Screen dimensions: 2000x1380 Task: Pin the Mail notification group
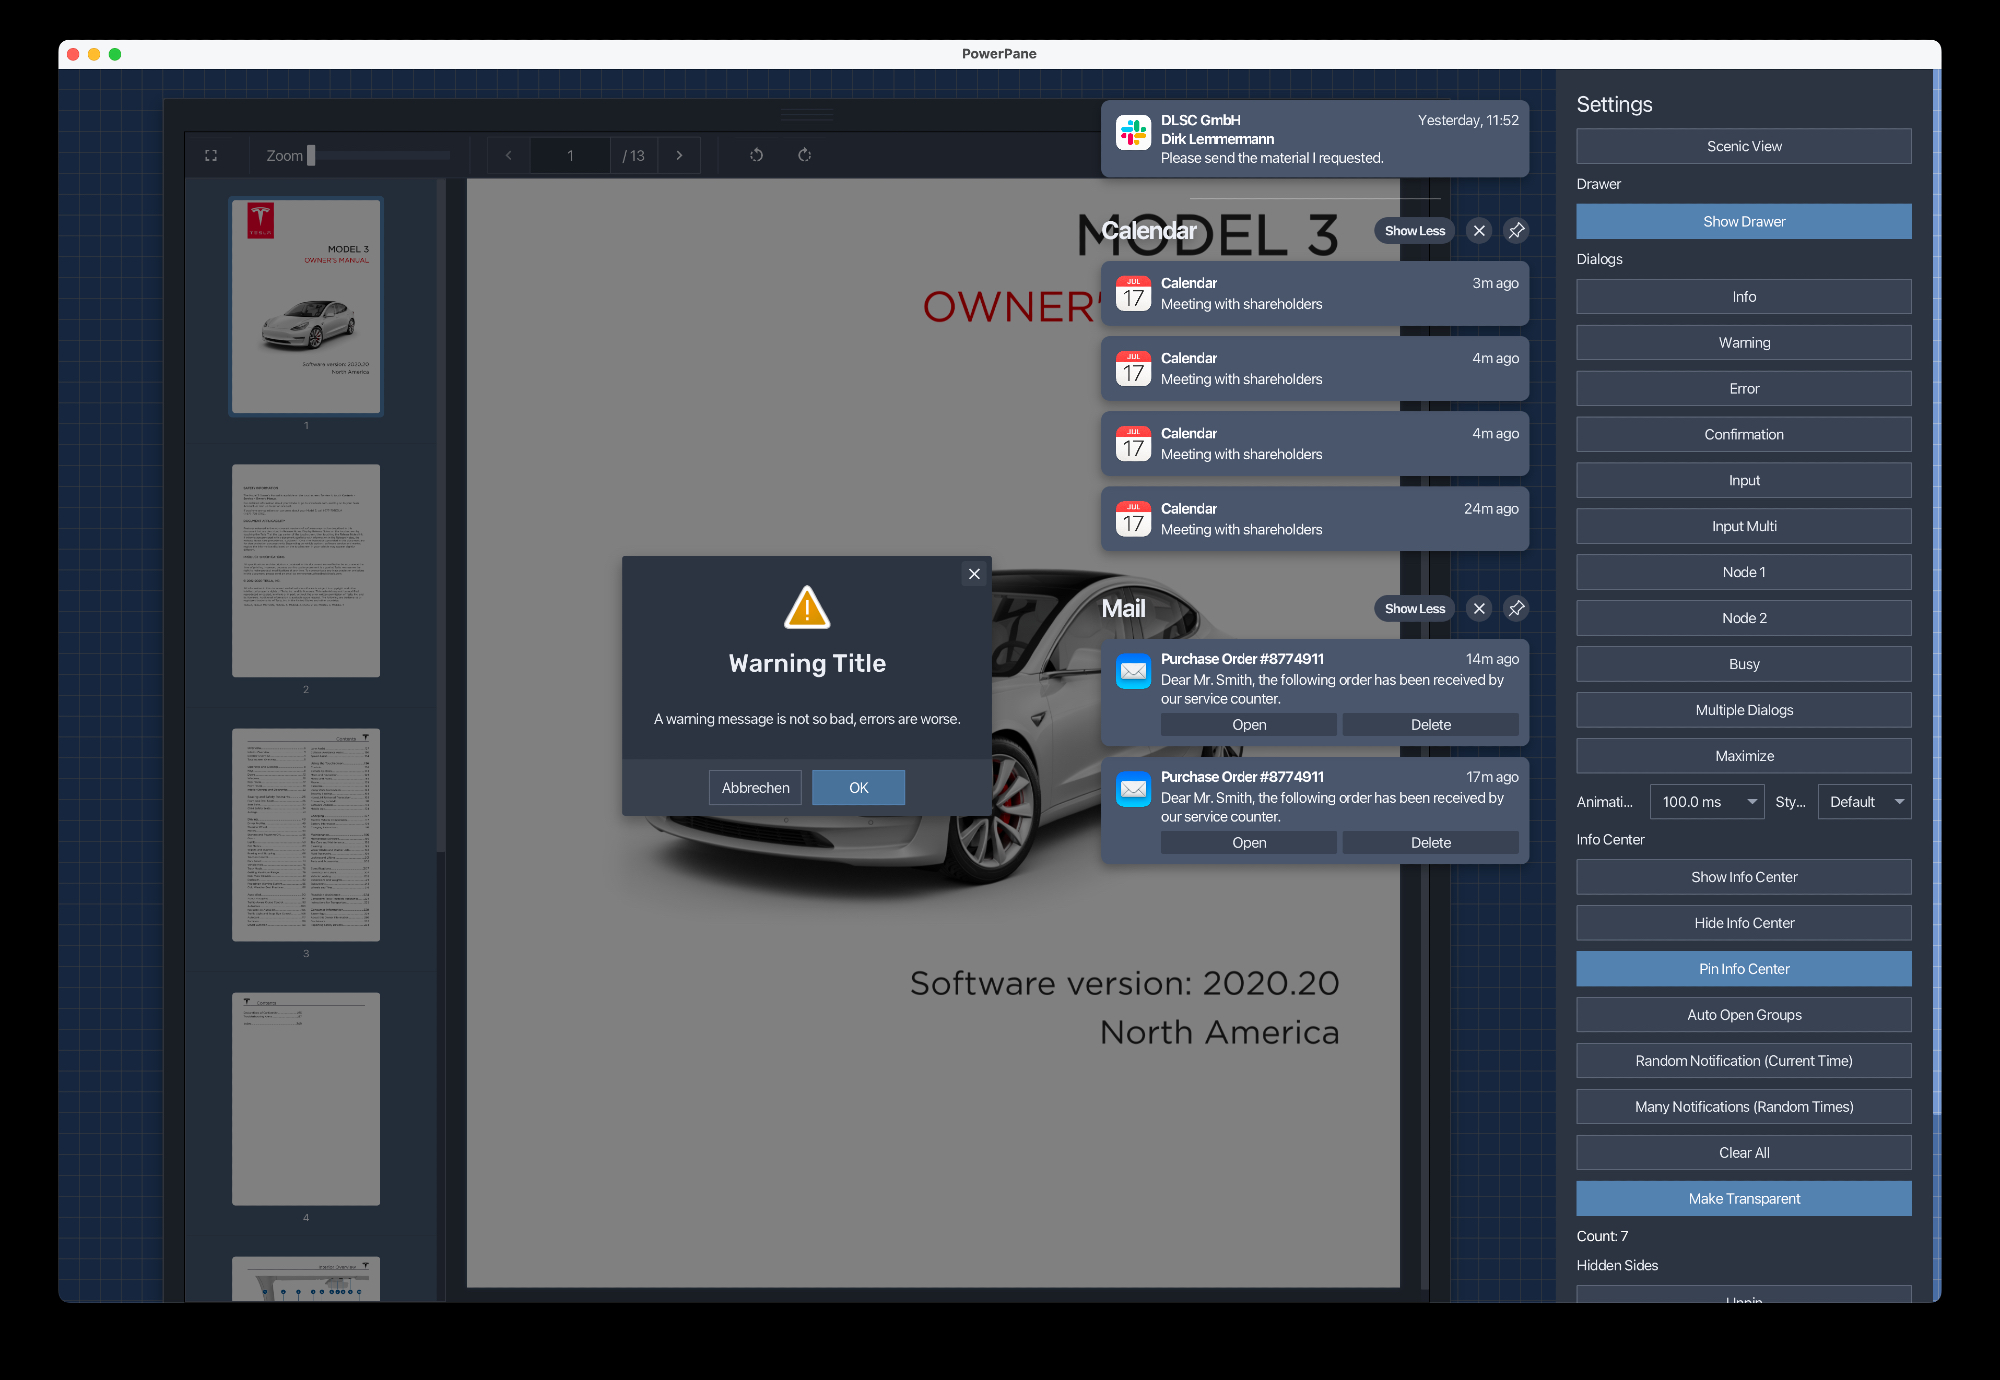pos(1516,609)
